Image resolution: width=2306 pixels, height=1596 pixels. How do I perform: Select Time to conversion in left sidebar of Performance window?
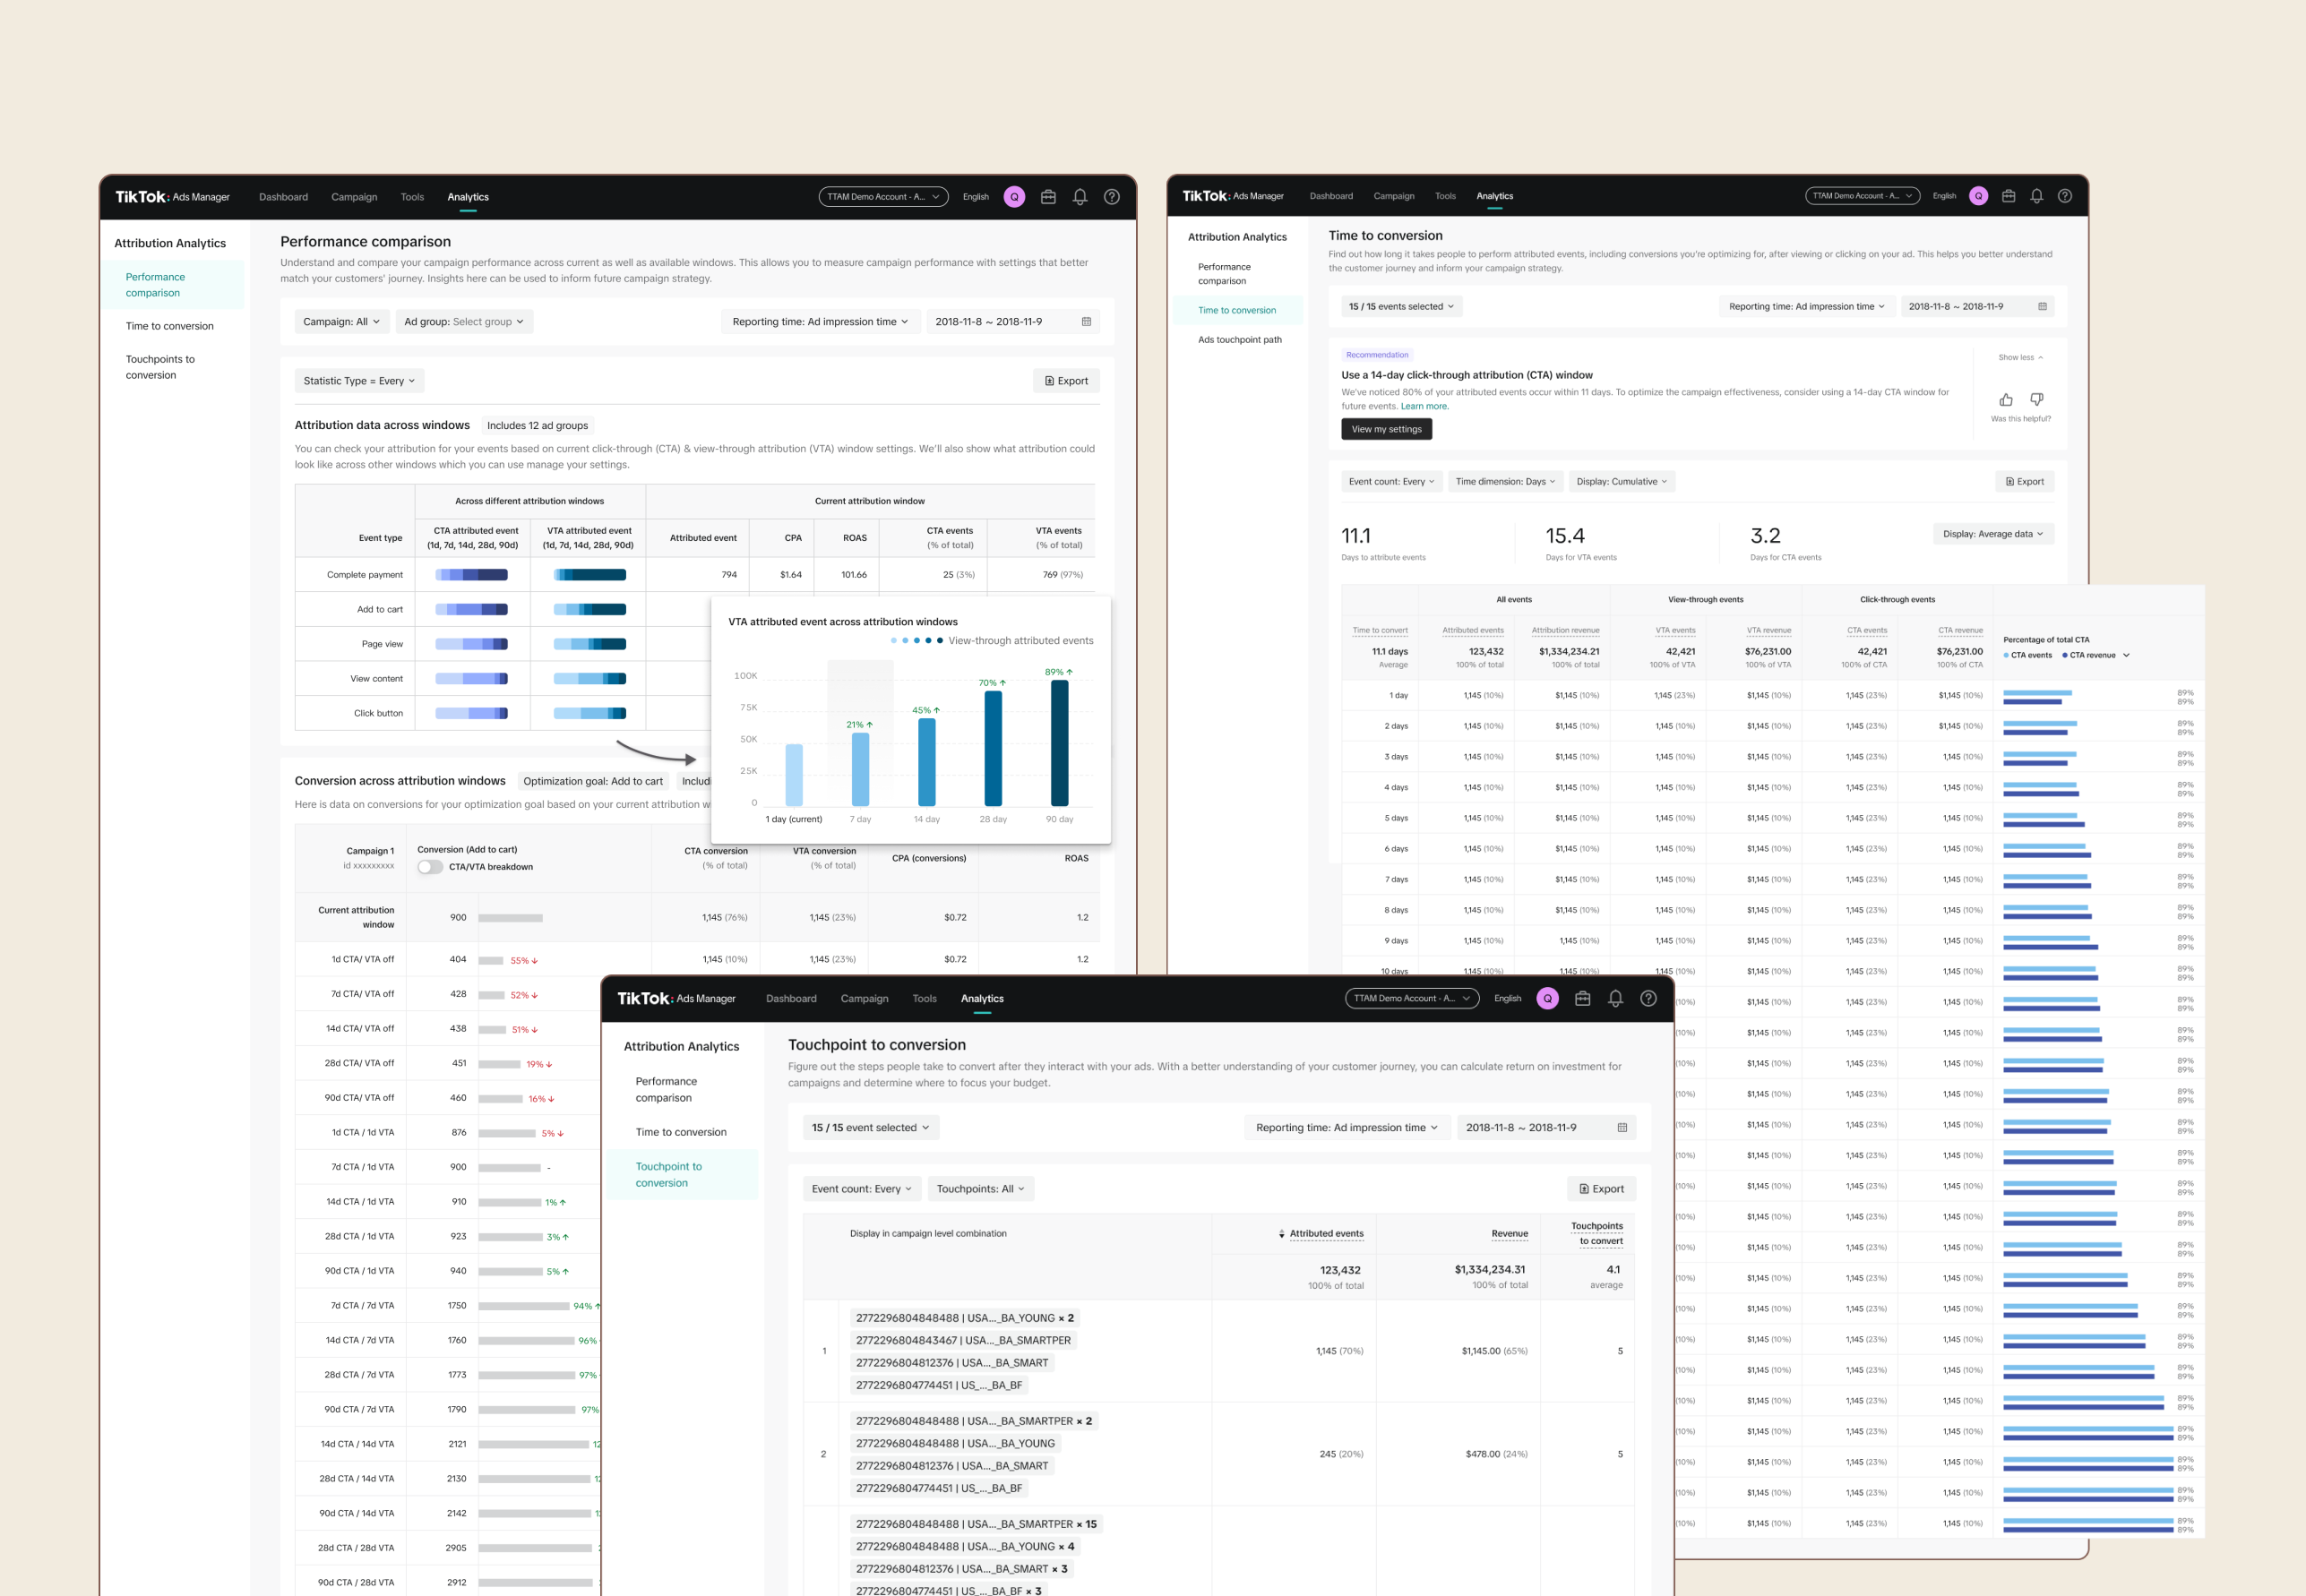click(x=169, y=326)
